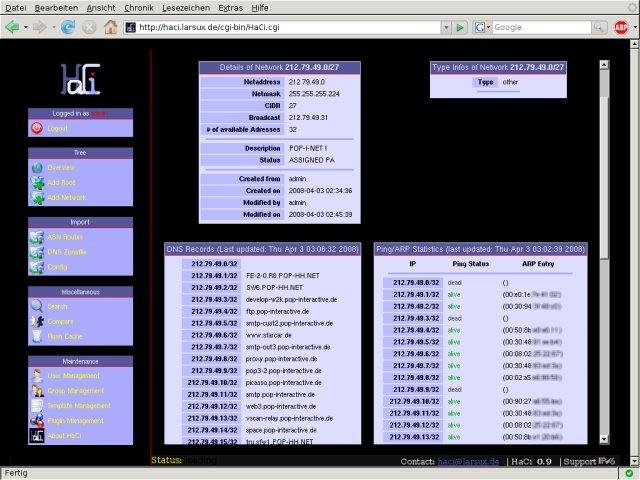The image size is (640, 480).
Task: Click the dead status of 212.79.49.9/32
Action: tap(455, 390)
